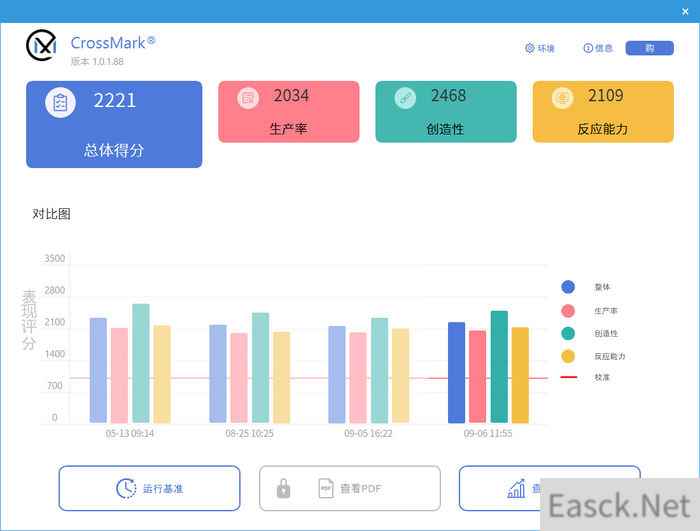700x531 pixels.
Task: Click the 信息 info link
Action: 604,48
